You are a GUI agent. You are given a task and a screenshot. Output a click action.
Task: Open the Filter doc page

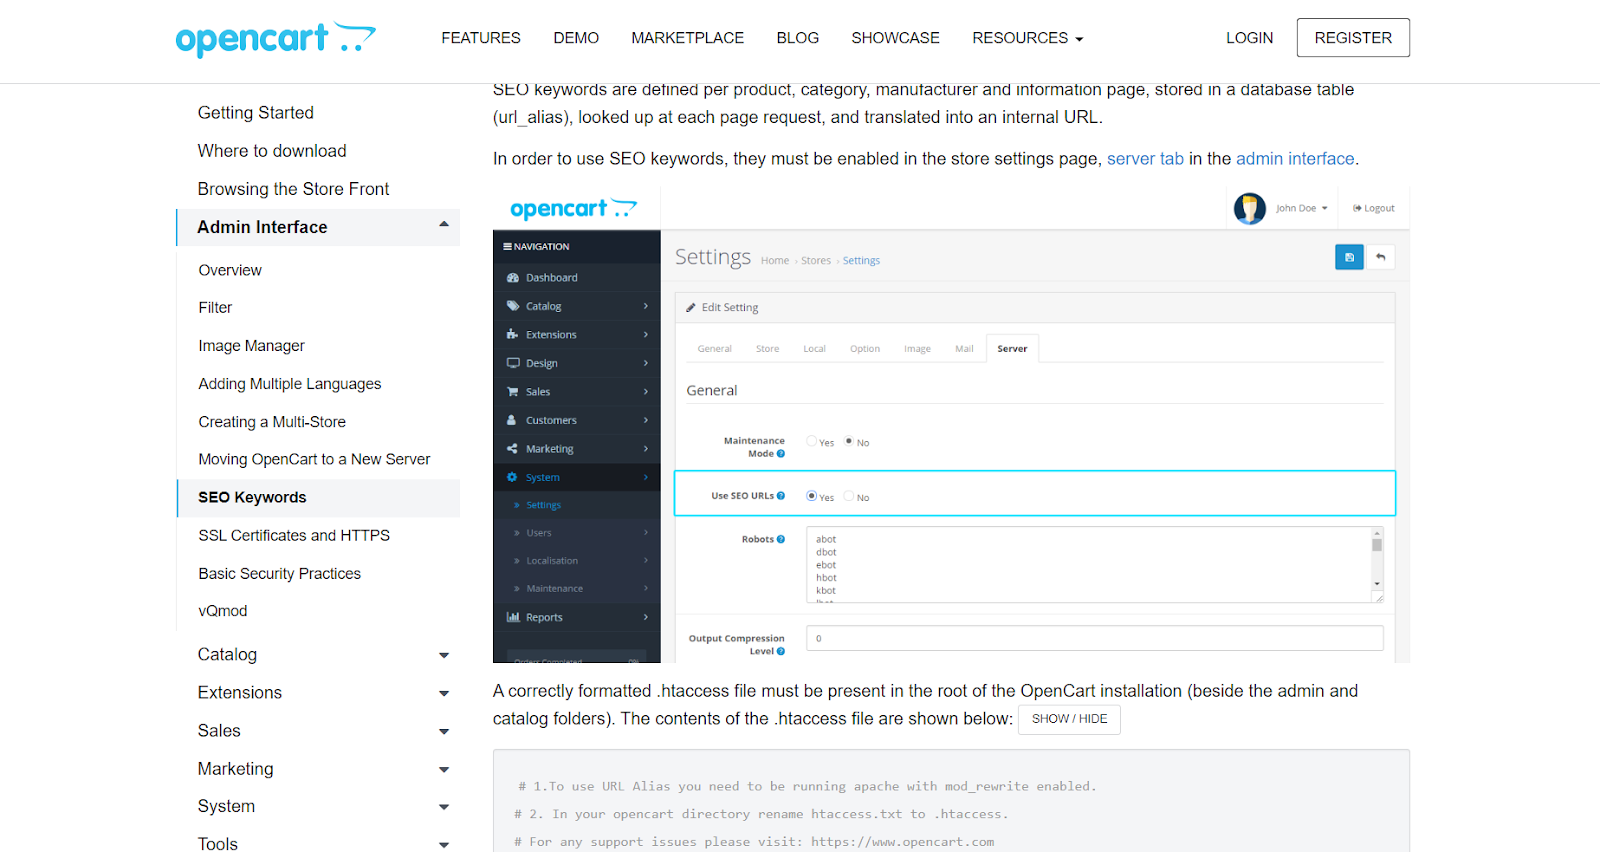(x=215, y=308)
